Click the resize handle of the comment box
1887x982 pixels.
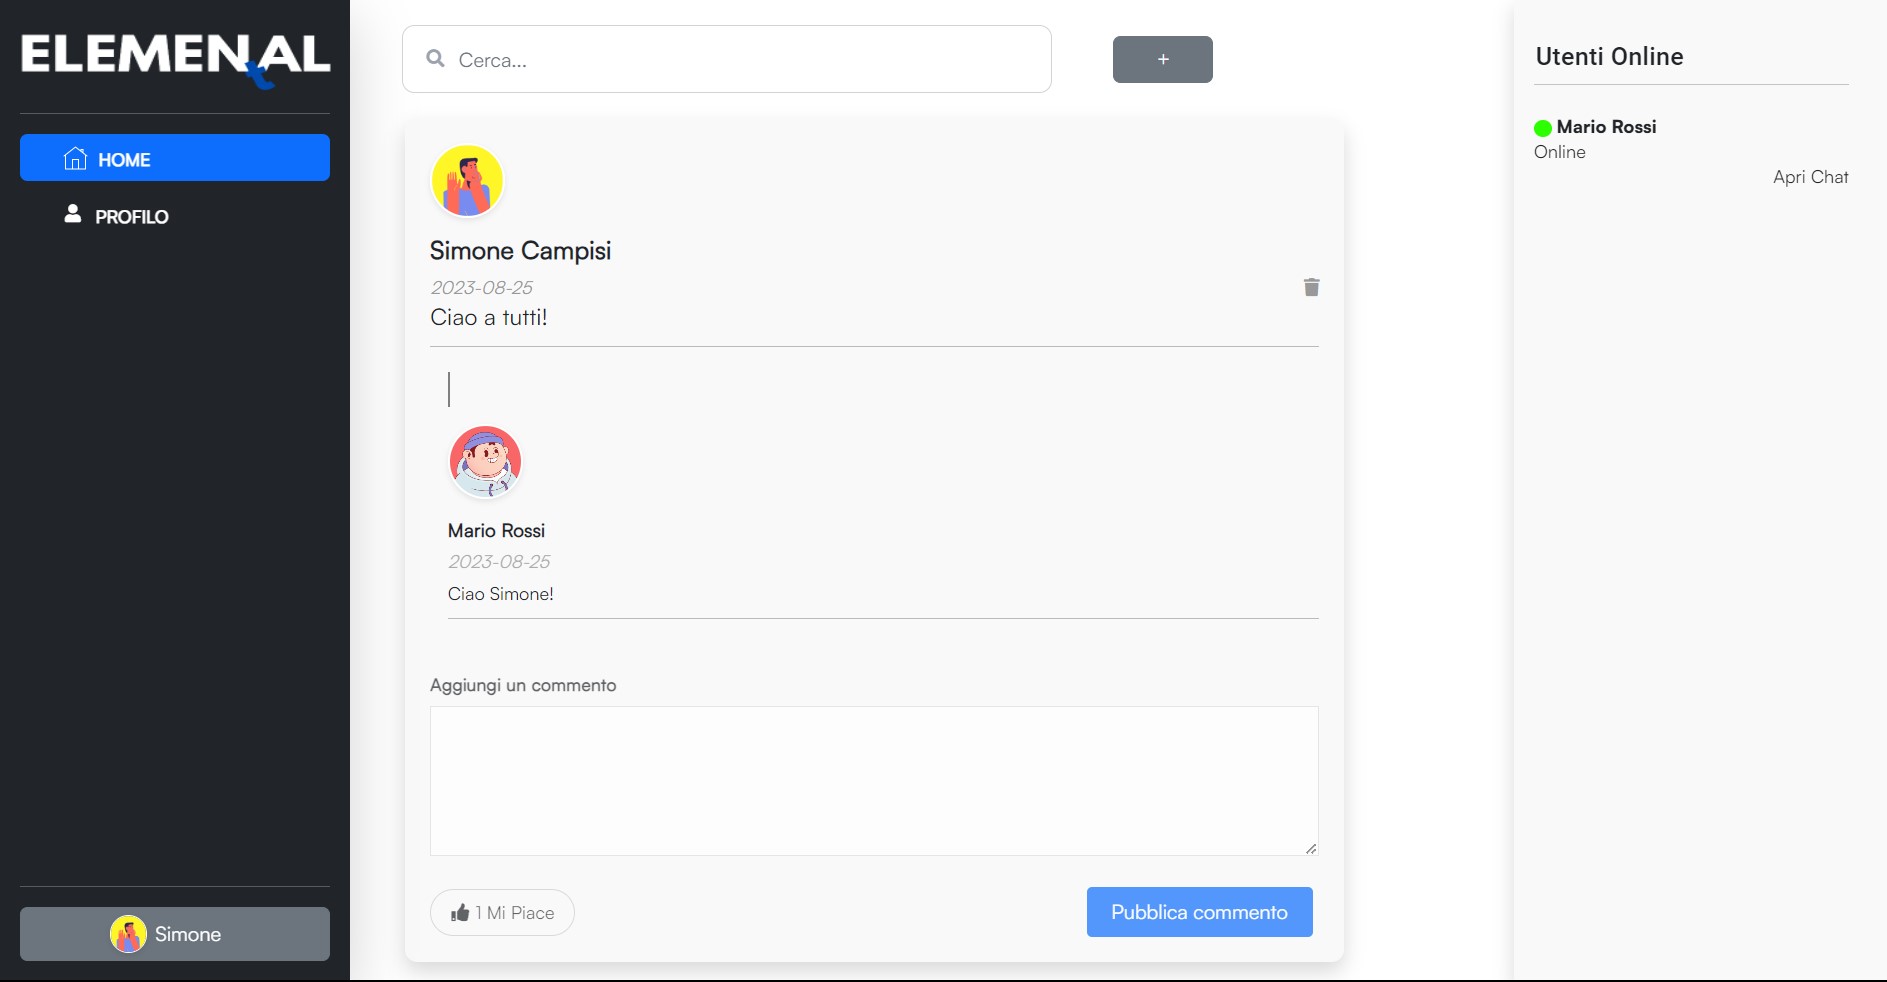(x=1310, y=848)
